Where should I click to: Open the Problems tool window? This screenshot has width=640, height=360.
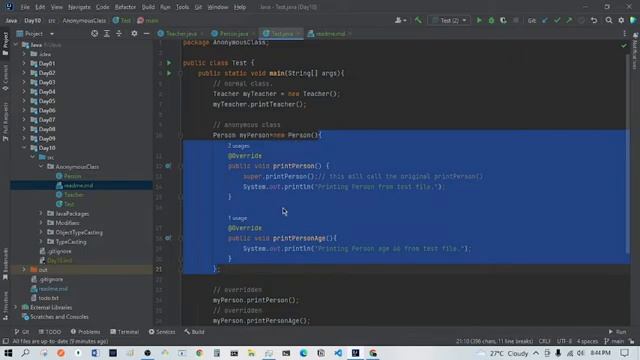(x=85, y=332)
